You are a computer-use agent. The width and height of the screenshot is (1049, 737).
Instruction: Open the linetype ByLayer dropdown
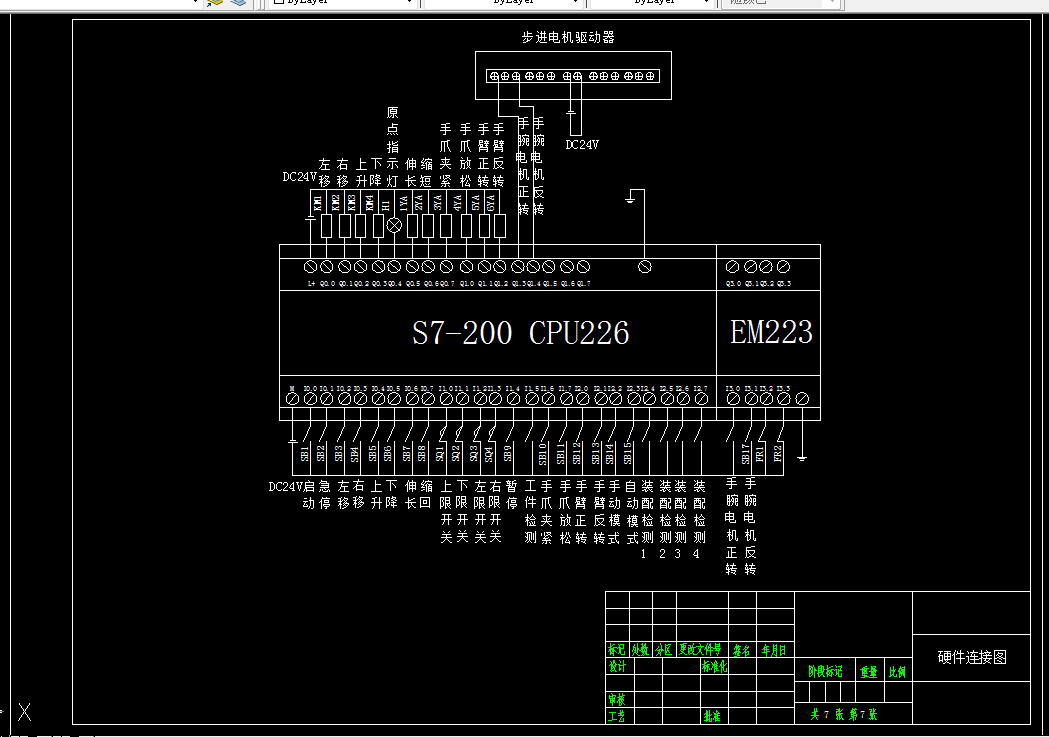(x=502, y=3)
